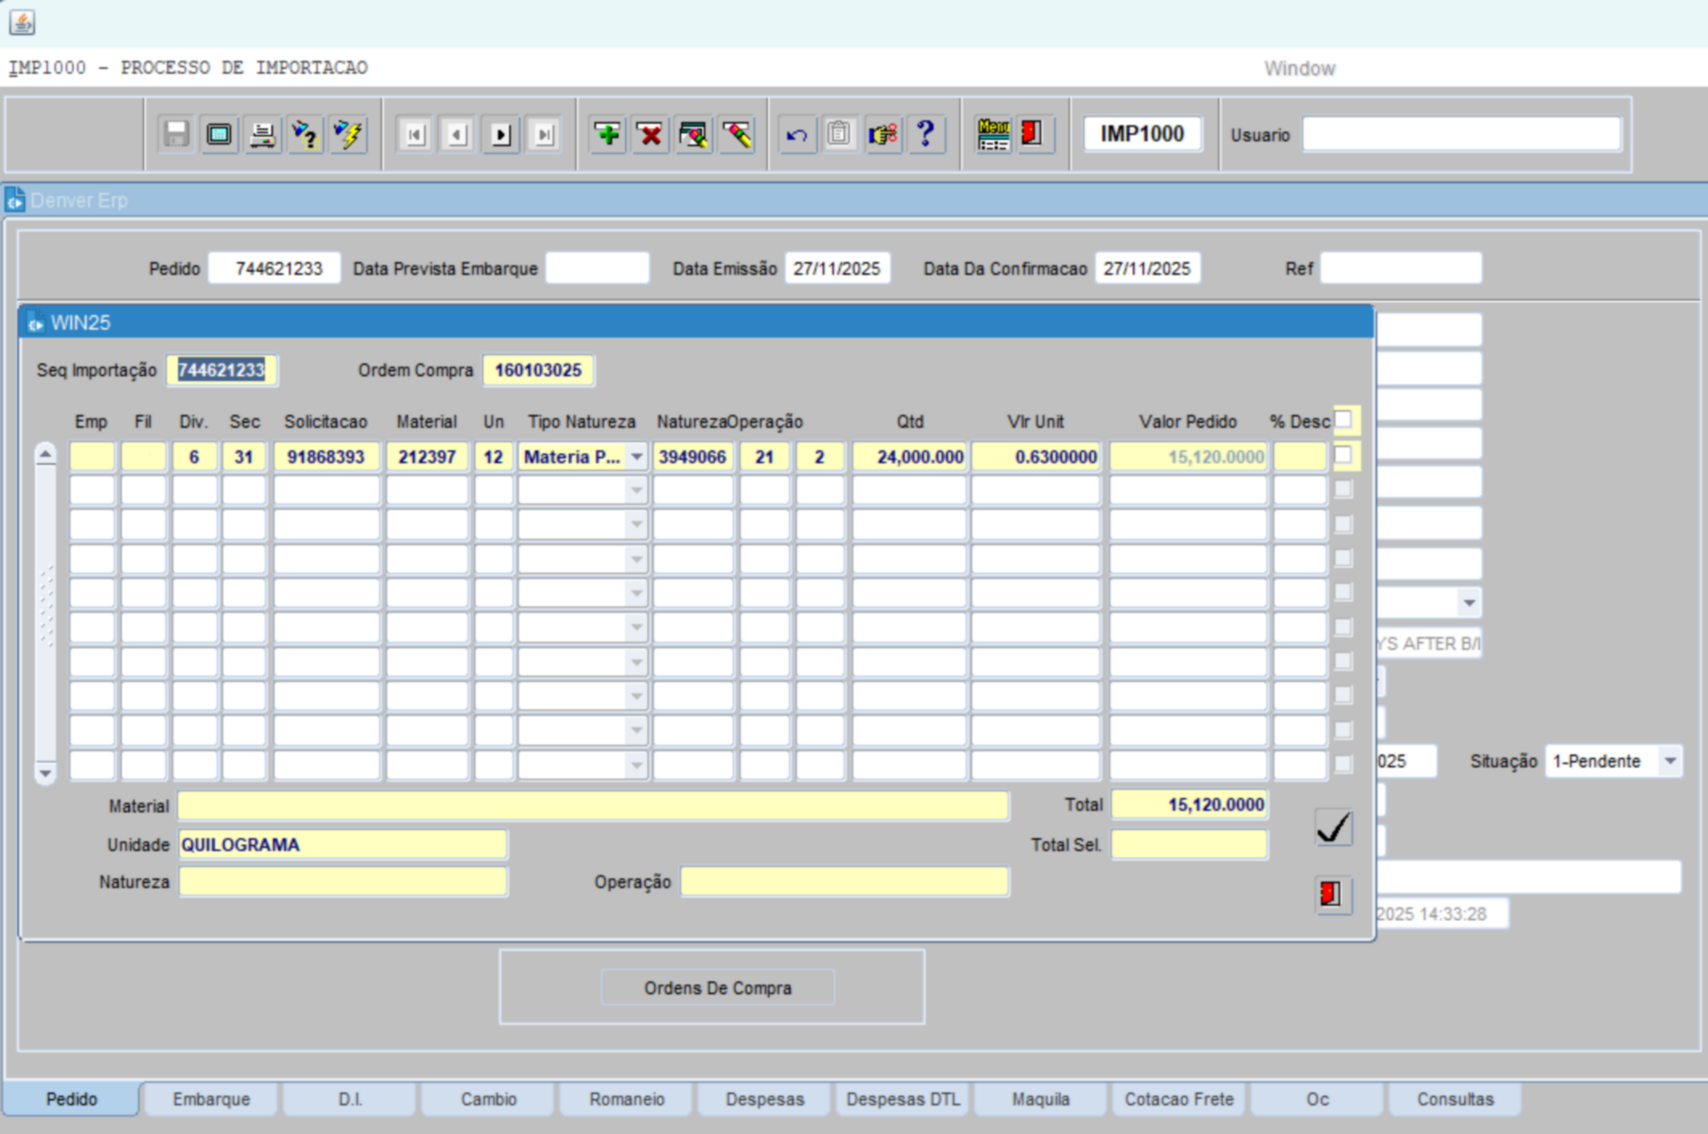Click the green plus insert record icon
Image resolution: width=1708 pixels, height=1134 pixels.
point(607,134)
